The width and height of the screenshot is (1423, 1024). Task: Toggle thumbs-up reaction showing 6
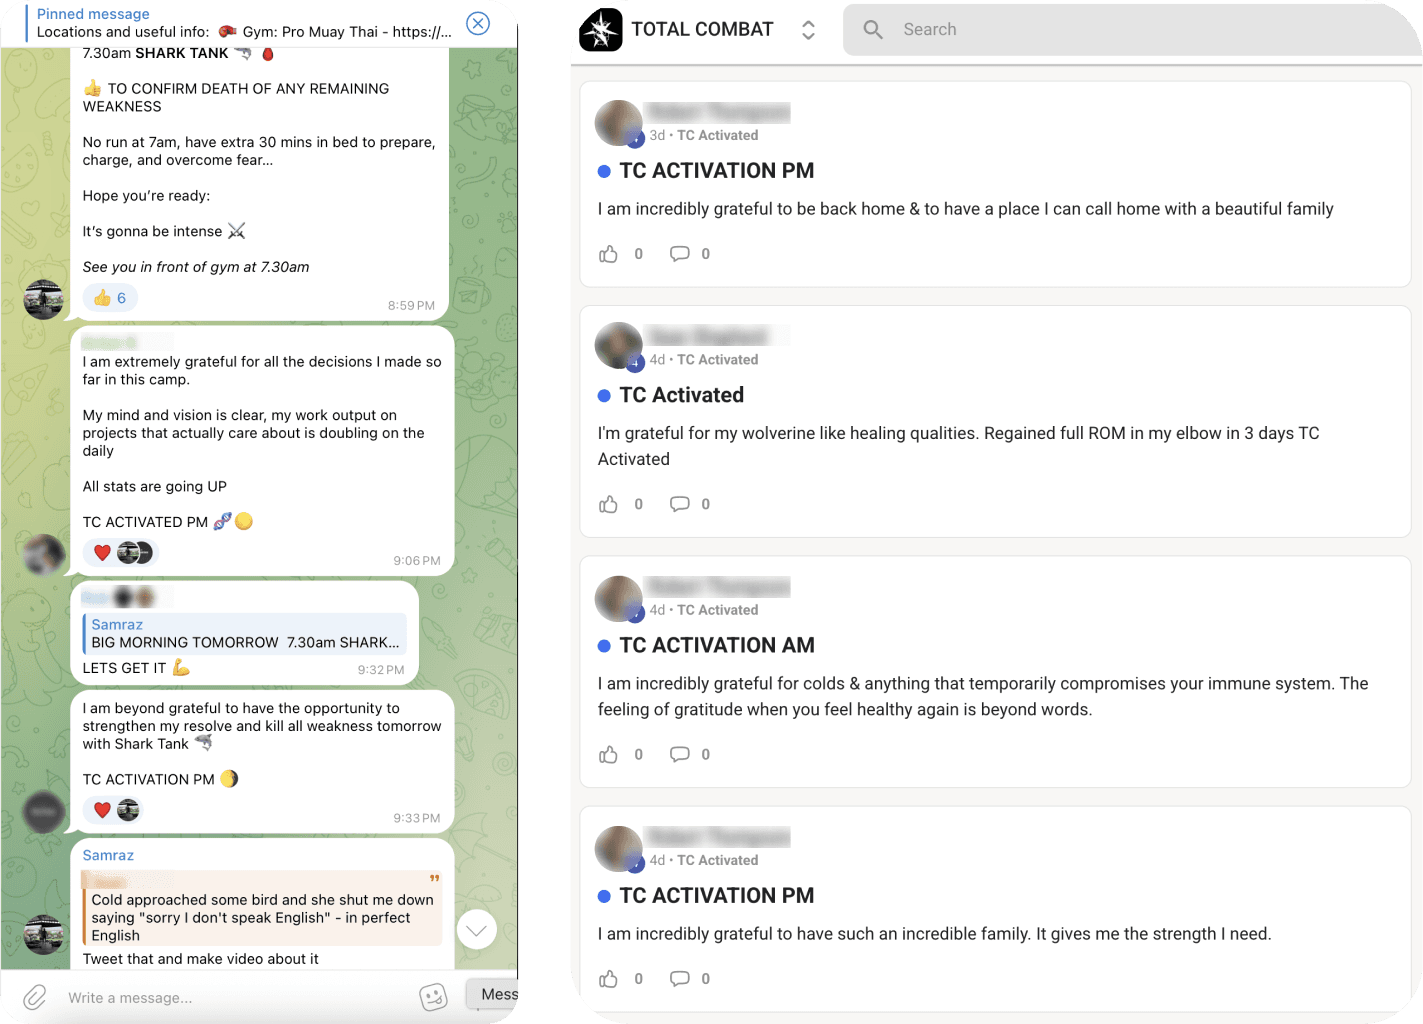(110, 298)
